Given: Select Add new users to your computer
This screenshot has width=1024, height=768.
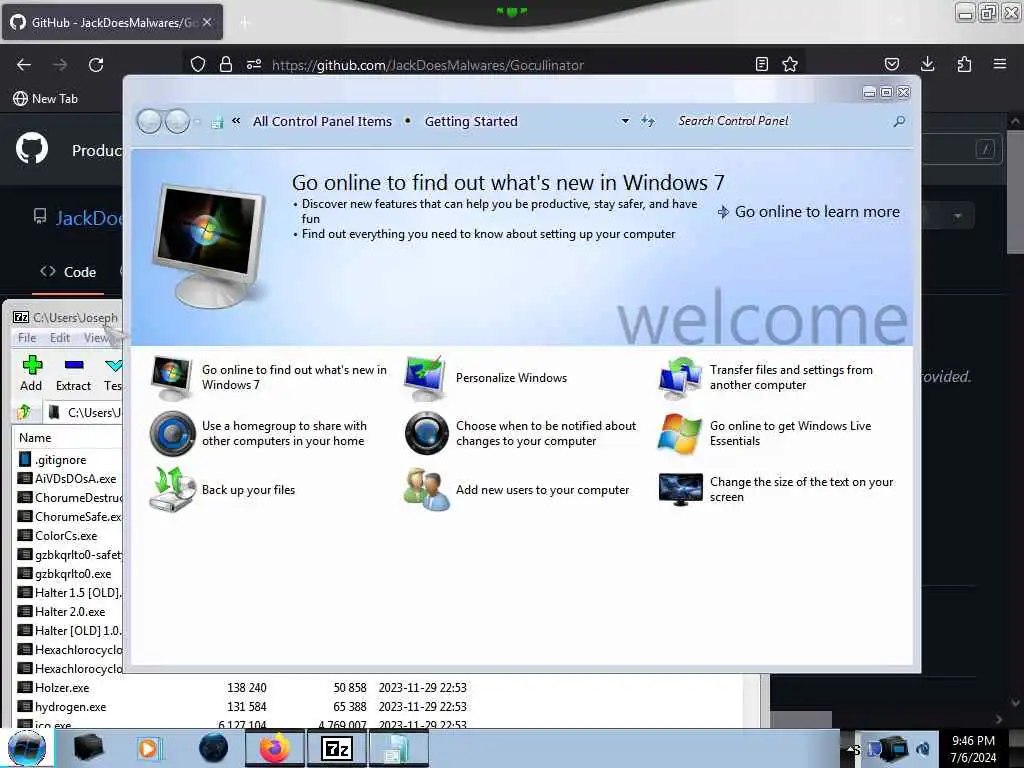Looking at the screenshot, I should [517, 489].
